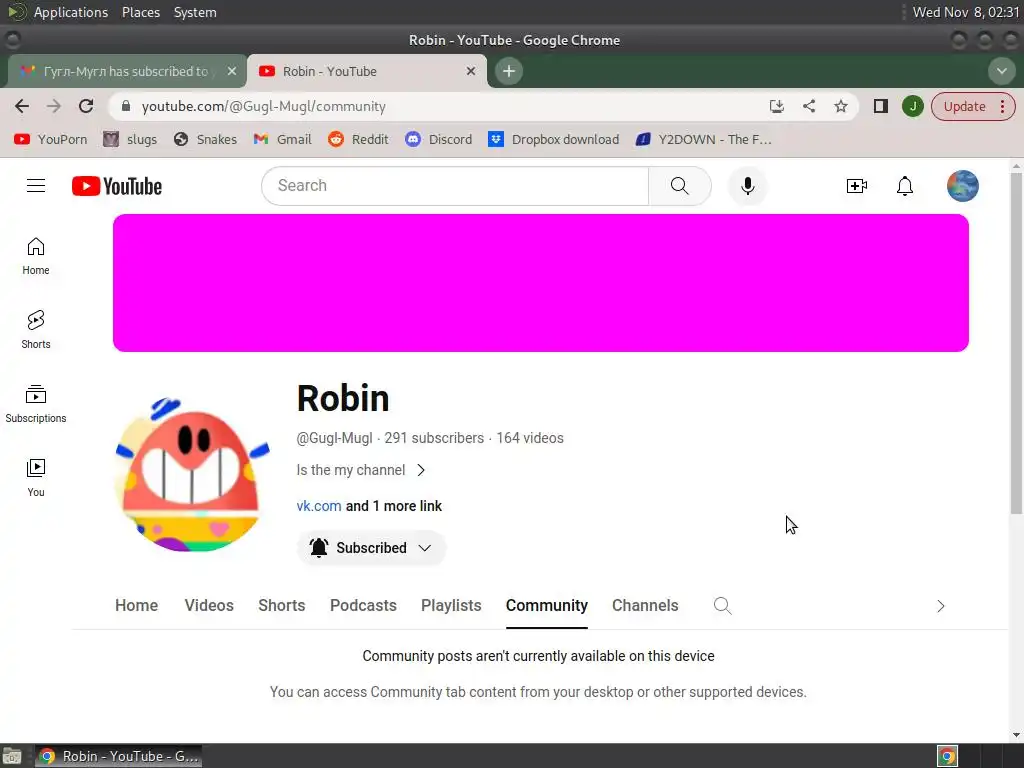
Task: Share this page via address bar icon
Action: click(x=808, y=106)
